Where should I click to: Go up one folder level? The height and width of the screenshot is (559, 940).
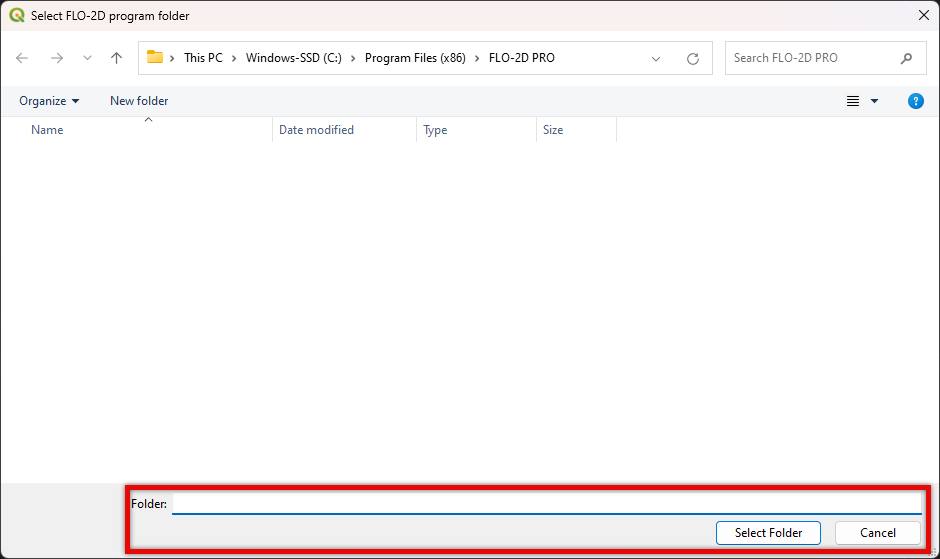pyautogui.click(x=116, y=58)
